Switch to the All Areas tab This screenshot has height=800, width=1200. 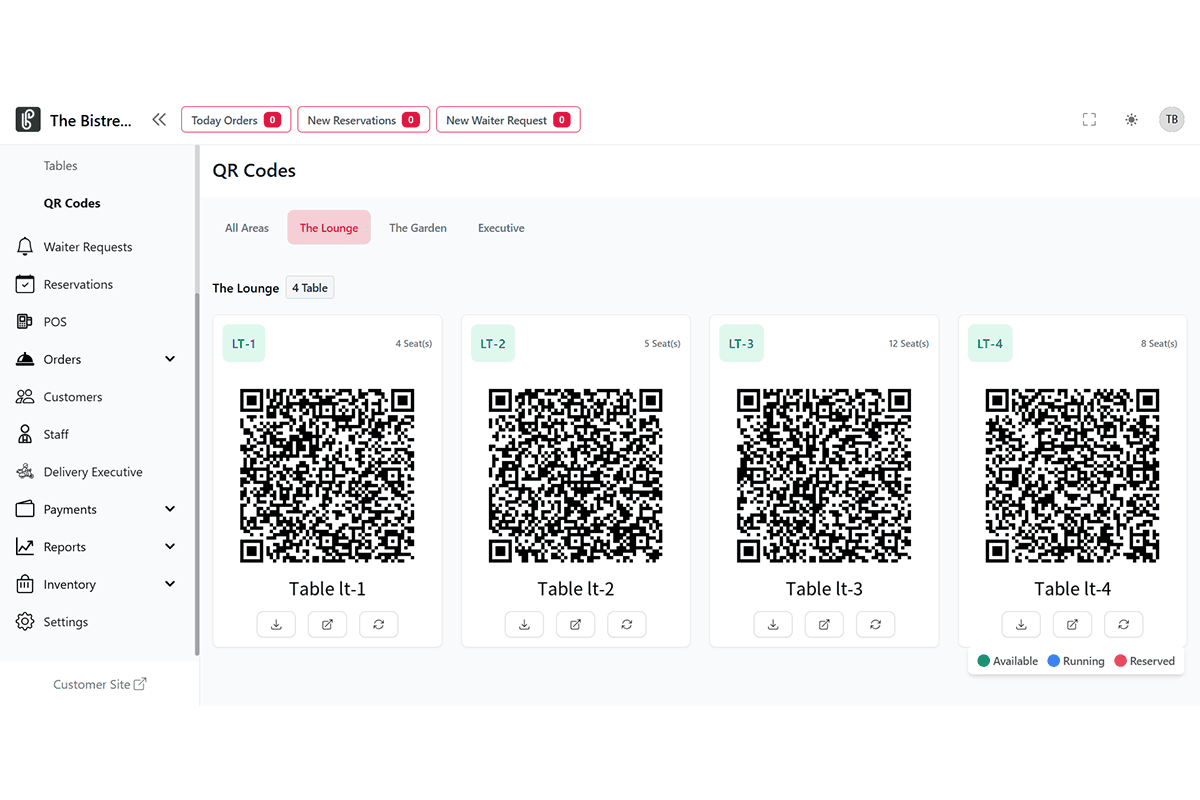point(247,228)
